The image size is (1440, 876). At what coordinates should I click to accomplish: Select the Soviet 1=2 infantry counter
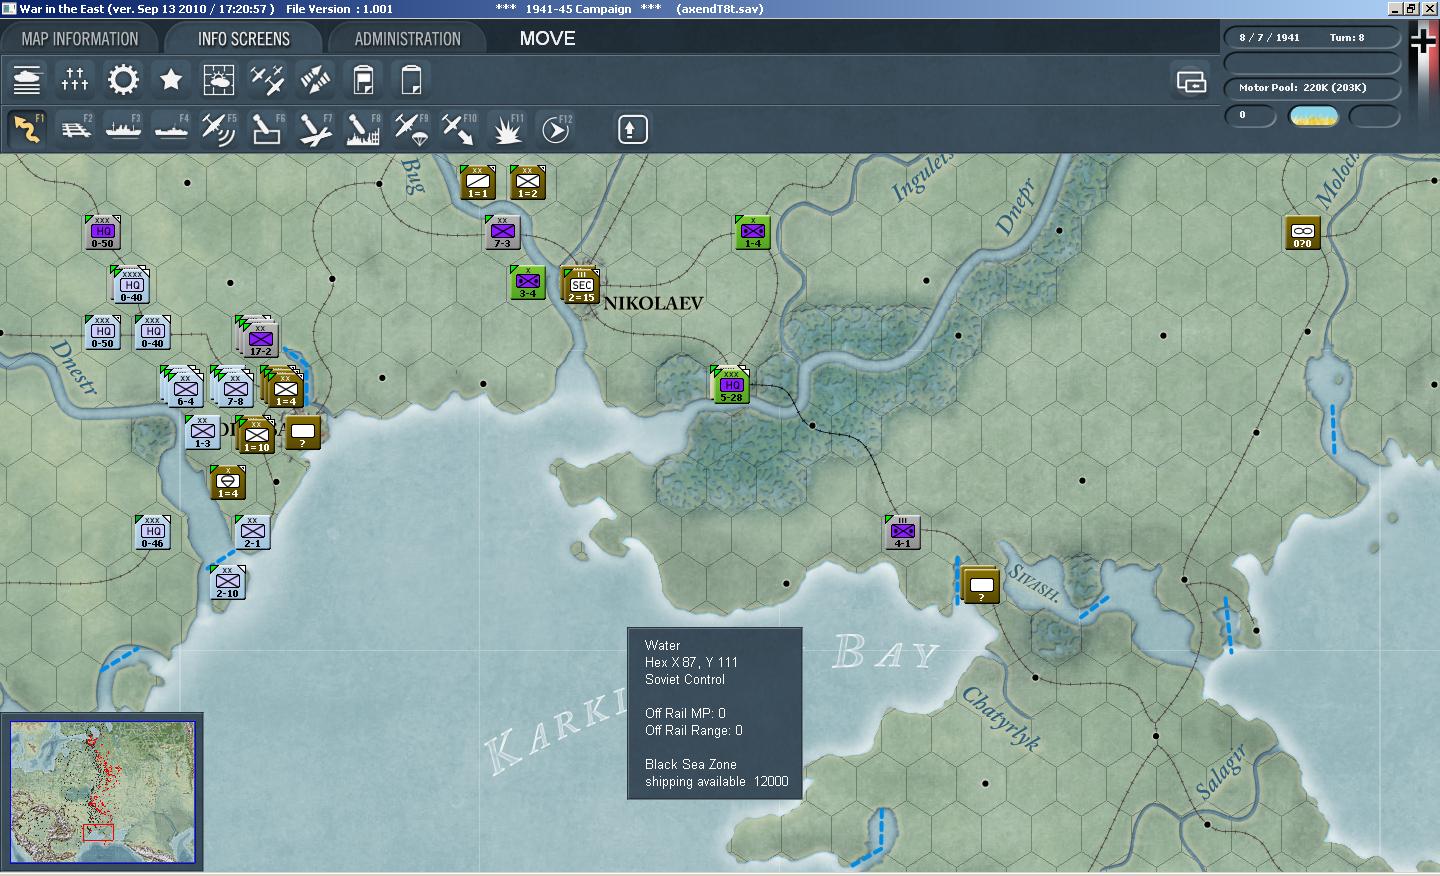pos(527,182)
